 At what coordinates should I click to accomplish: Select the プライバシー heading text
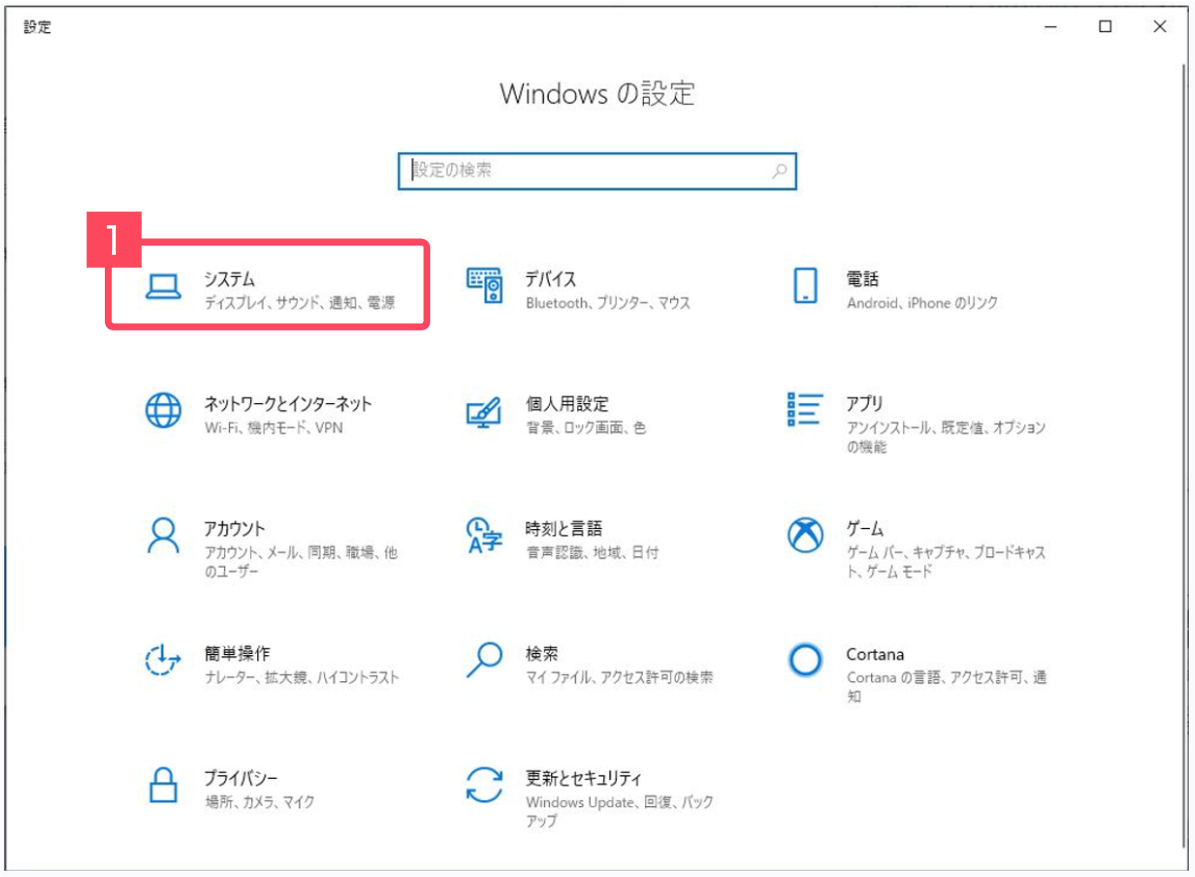(241, 778)
